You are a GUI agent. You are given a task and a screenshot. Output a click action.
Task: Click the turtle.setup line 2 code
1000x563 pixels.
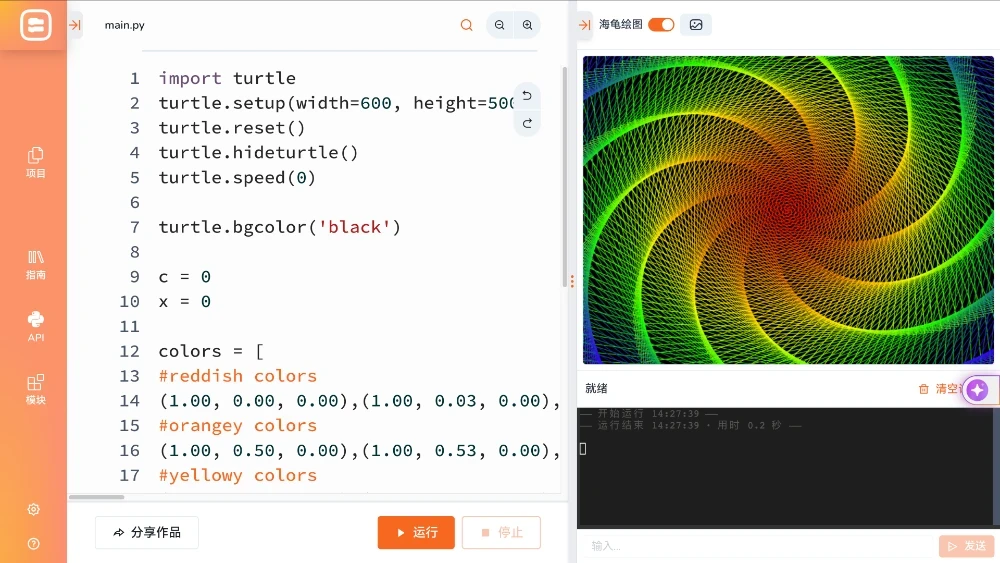coord(336,103)
